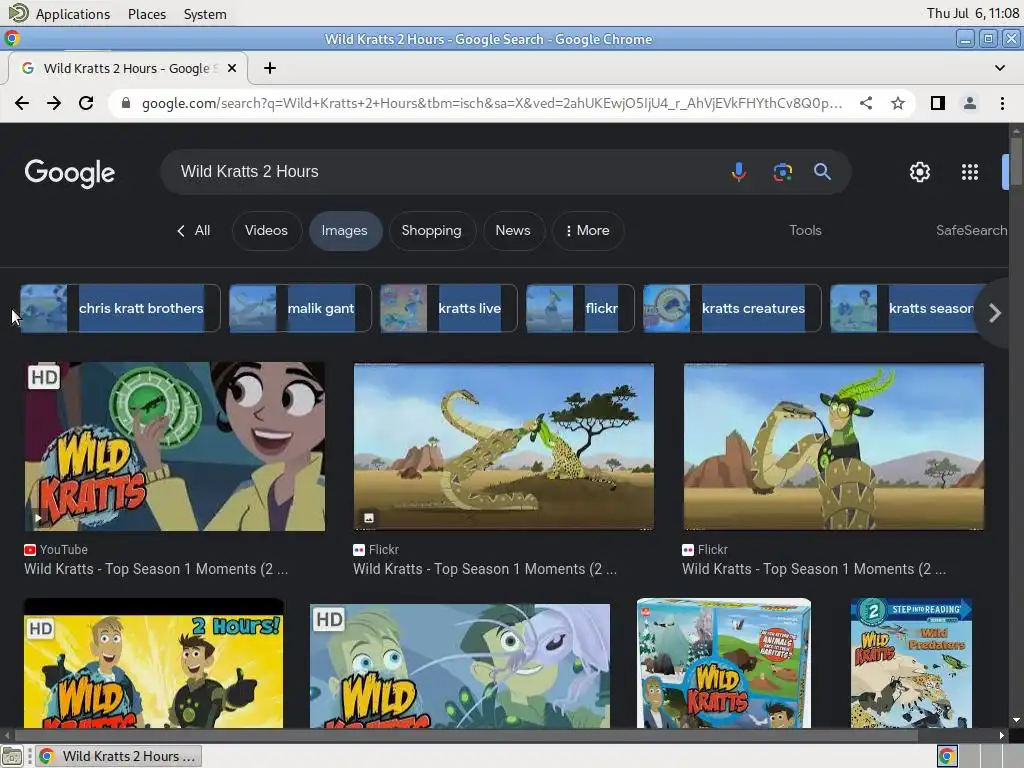View site information padlock icon
Viewport: 1024px width, 768px height.
[x=126, y=103]
